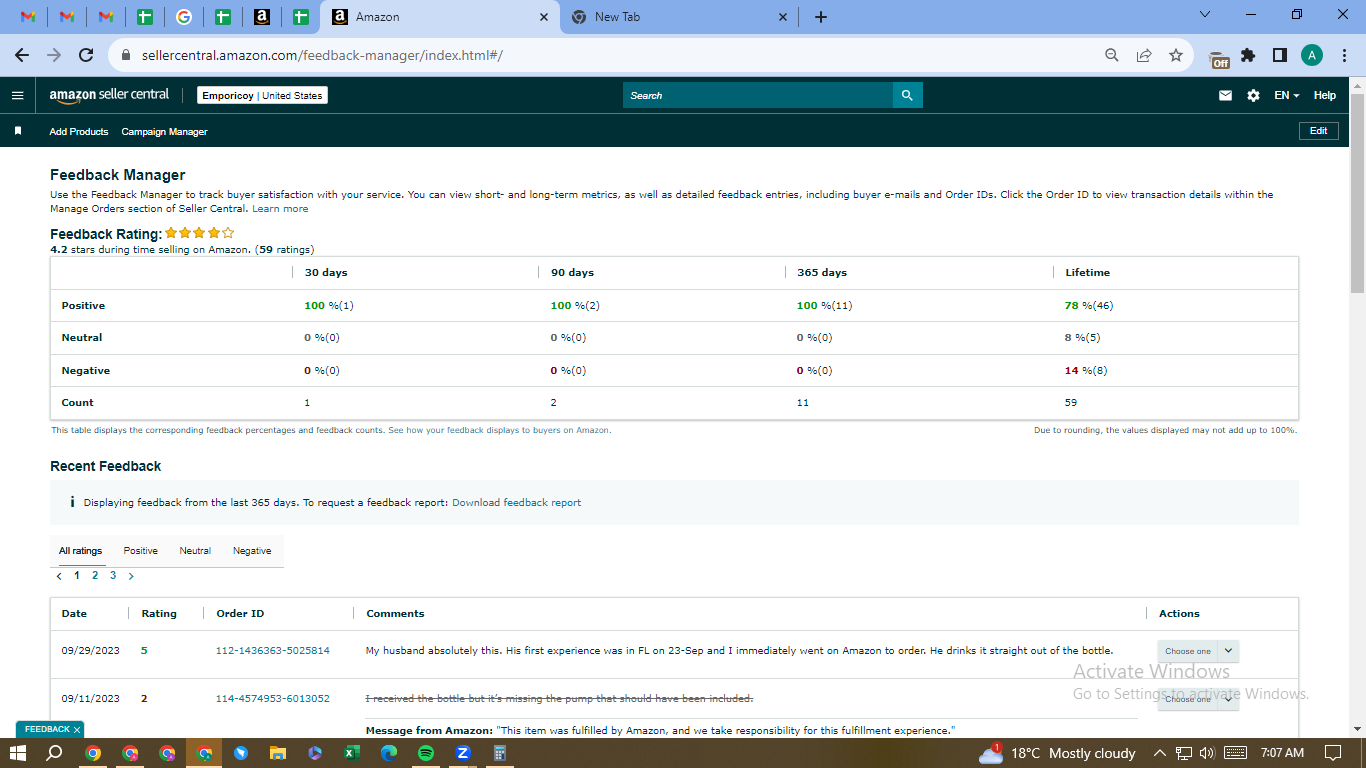Open Choose one dropdown for 09/29/2023 feedback
The height and width of the screenshot is (768, 1366).
point(1198,651)
